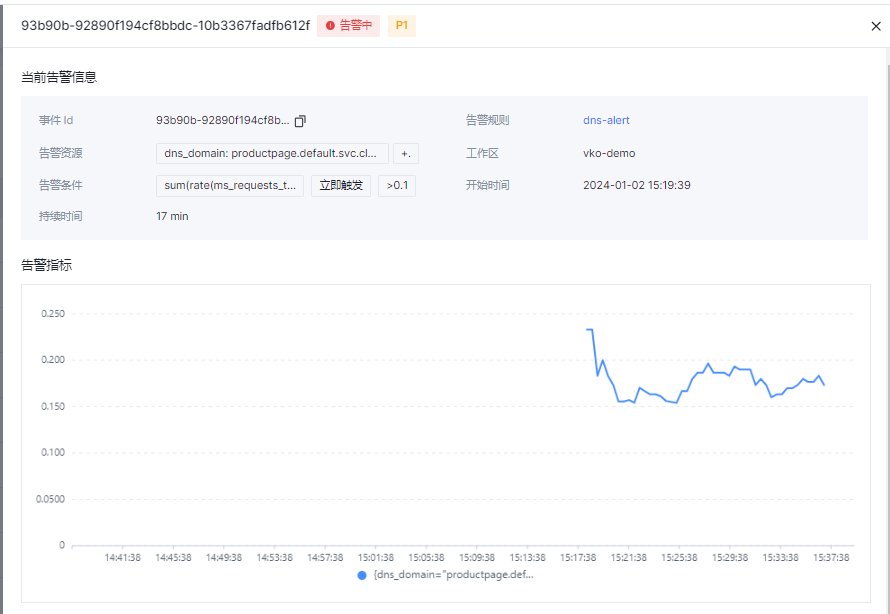
Task: Open the dns-alert rule link
Action: pos(606,120)
